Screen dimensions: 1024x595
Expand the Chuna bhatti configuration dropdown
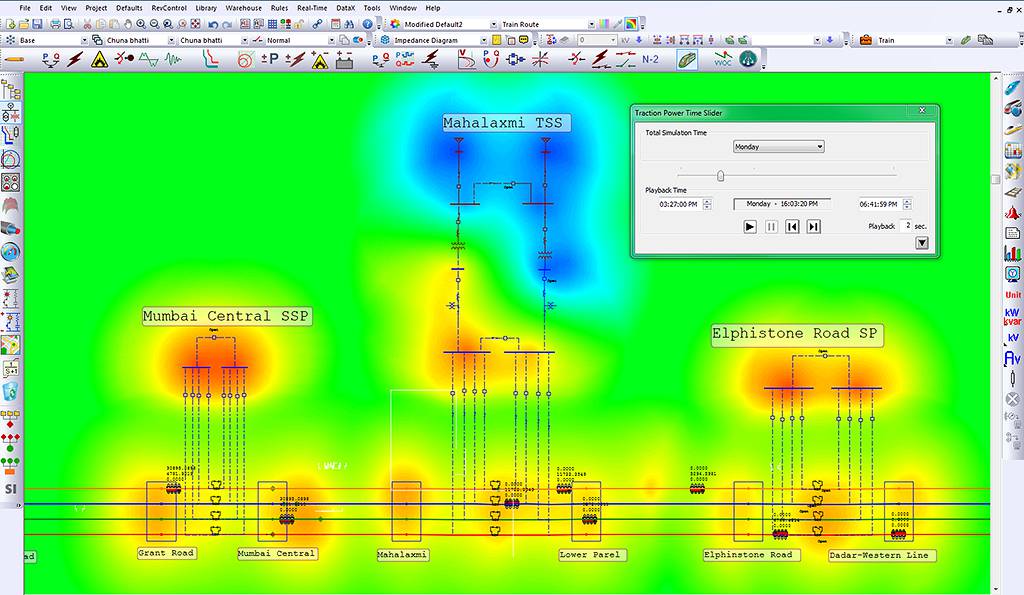point(171,41)
